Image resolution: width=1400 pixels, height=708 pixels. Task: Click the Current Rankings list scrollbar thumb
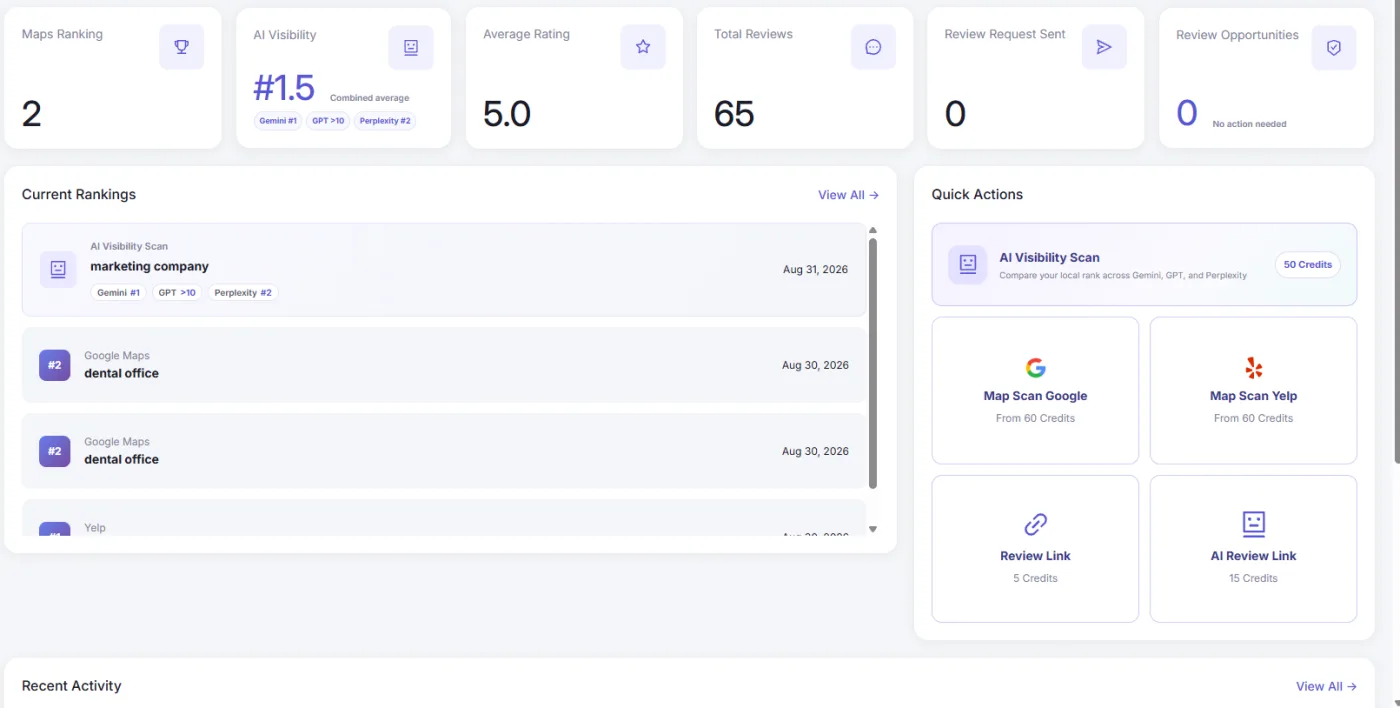(x=873, y=364)
